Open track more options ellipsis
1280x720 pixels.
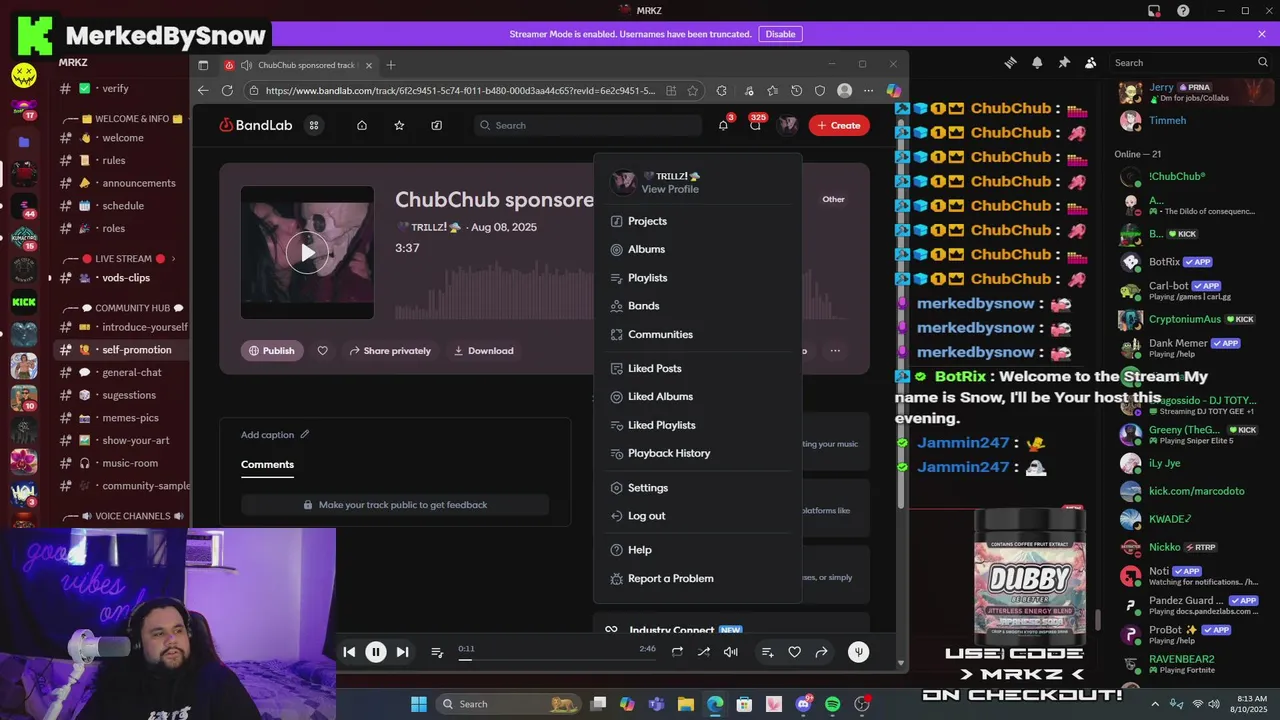[835, 351]
